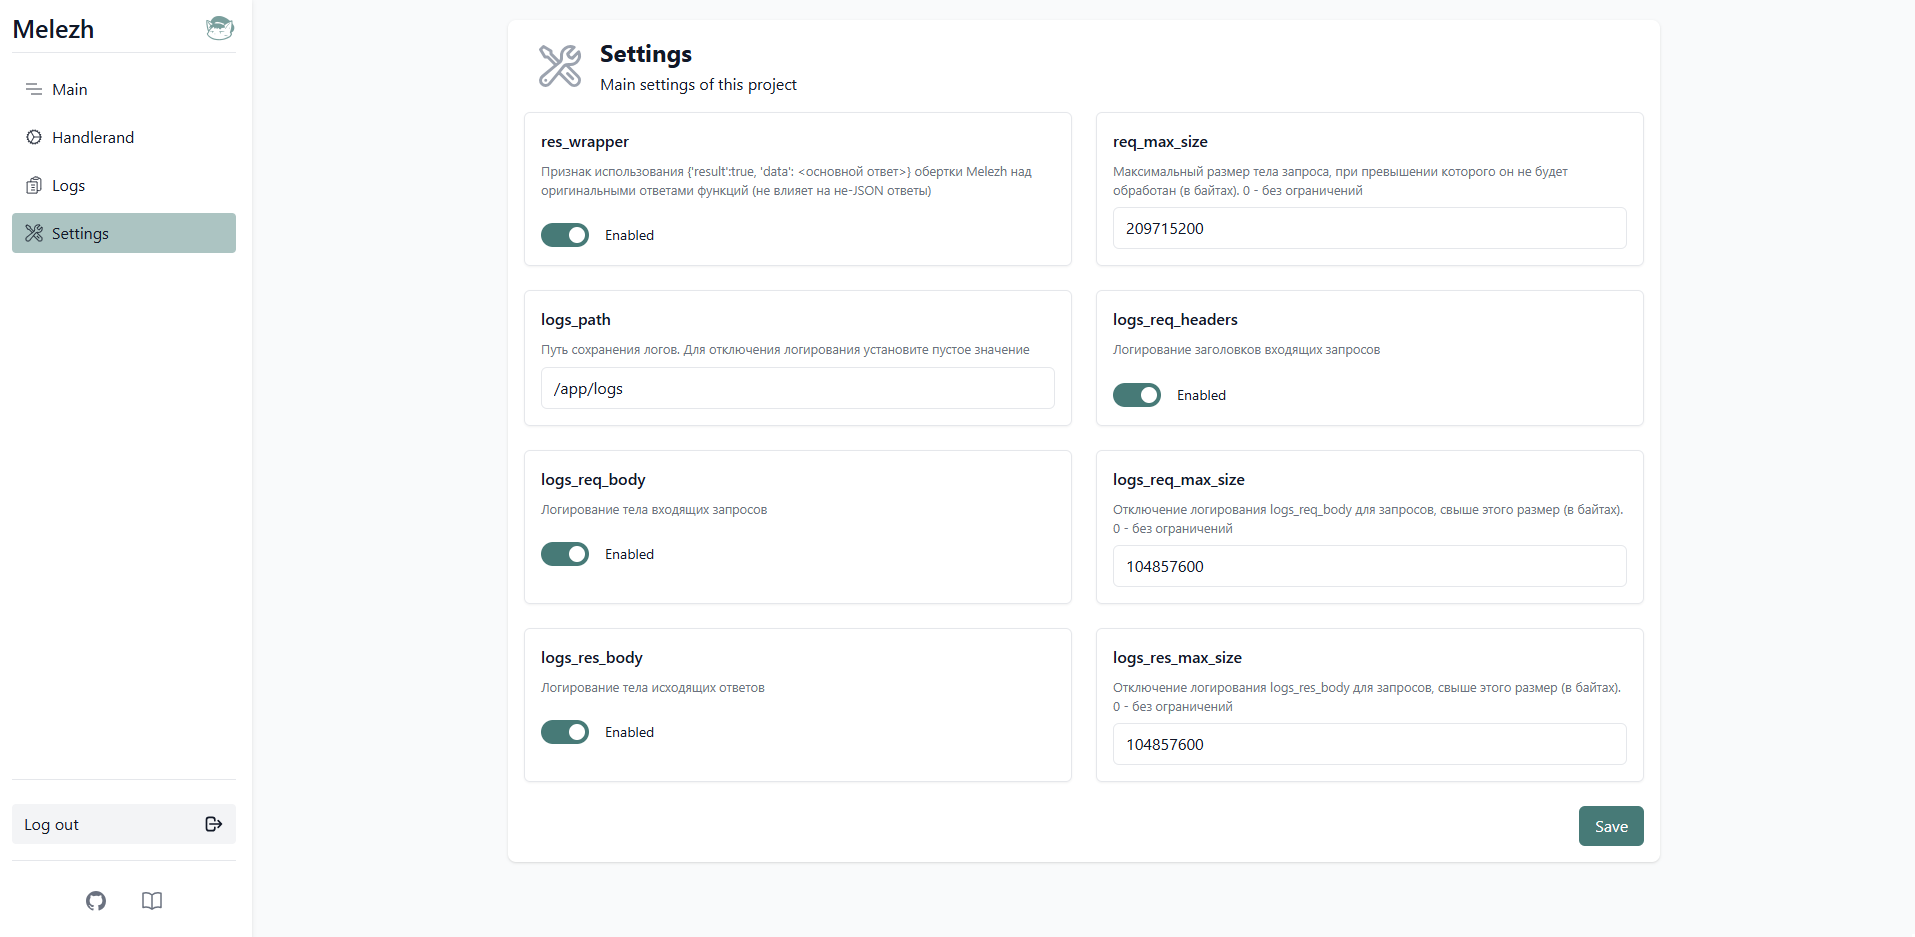This screenshot has width=1915, height=937.
Task: Click the Enabled label under logs_req_headers
Action: [1201, 395]
